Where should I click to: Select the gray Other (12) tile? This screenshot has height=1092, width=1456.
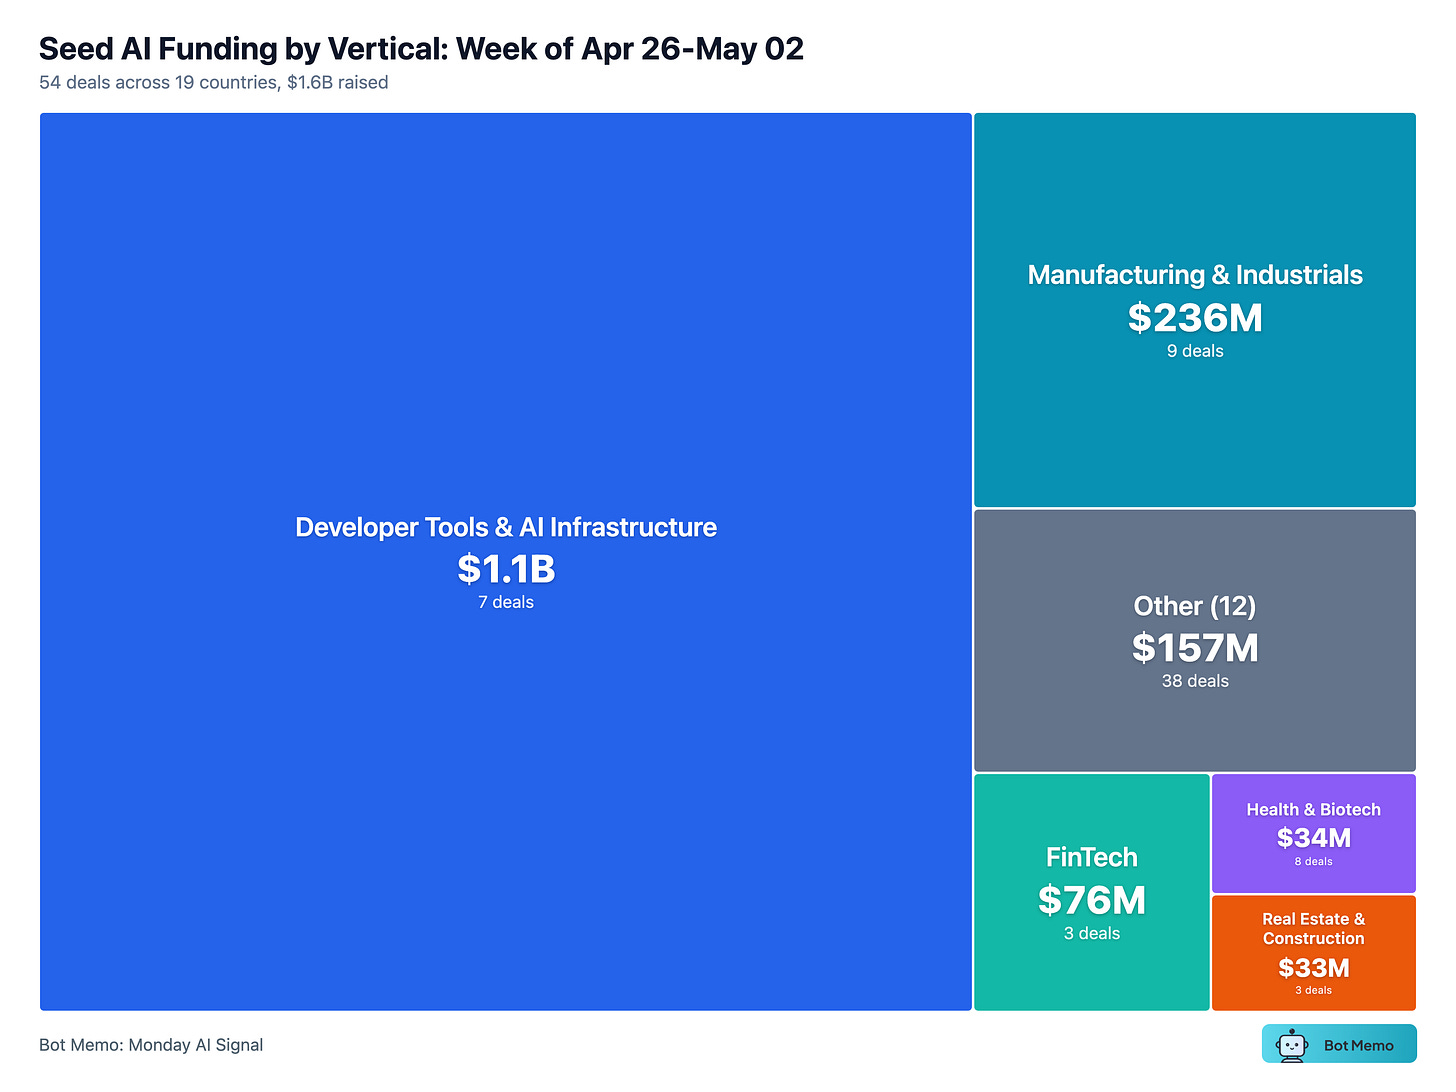tap(1195, 641)
